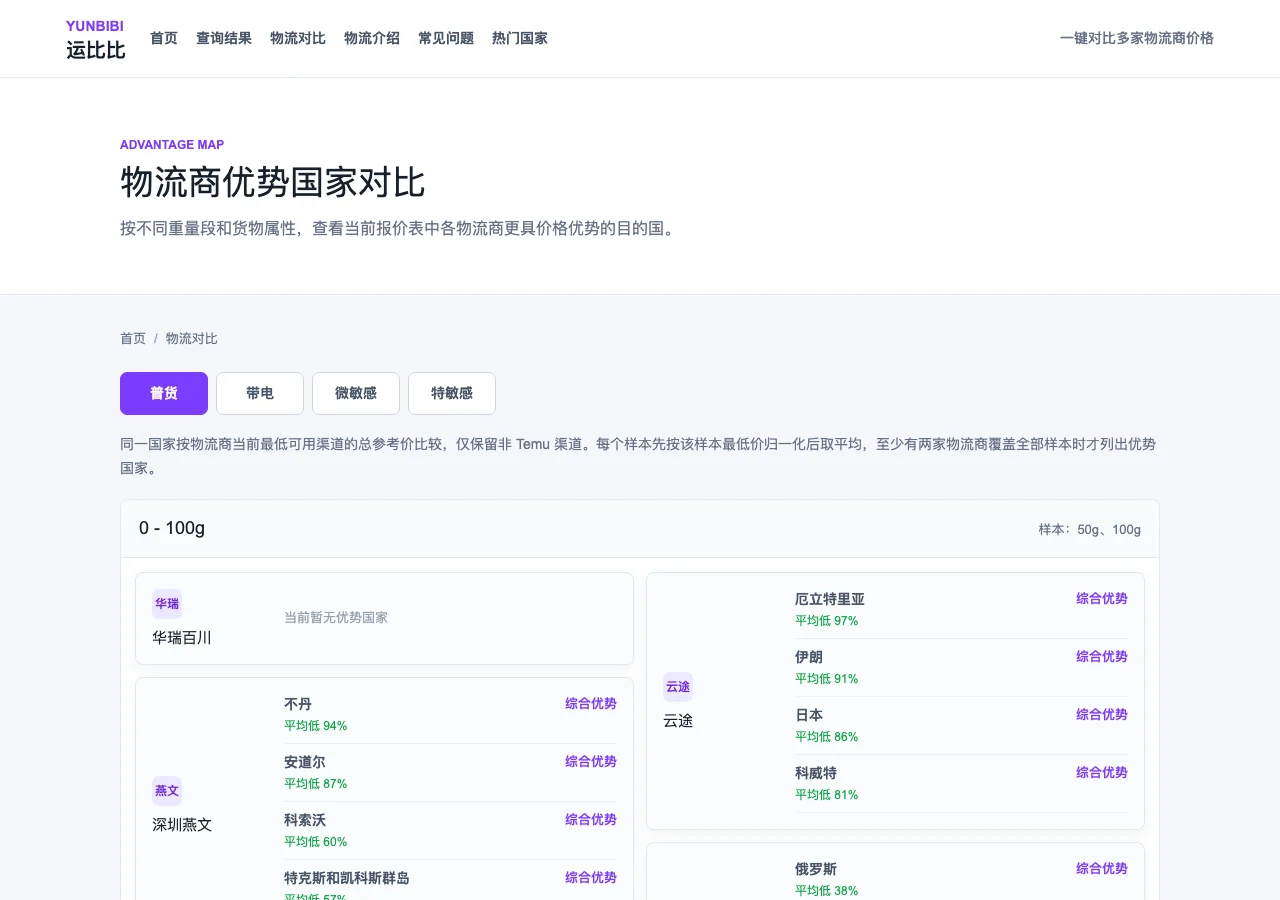This screenshot has width=1280, height=900.
Task: Click 综合优势 tag in the 安道尔 row
Action: (591, 761)
